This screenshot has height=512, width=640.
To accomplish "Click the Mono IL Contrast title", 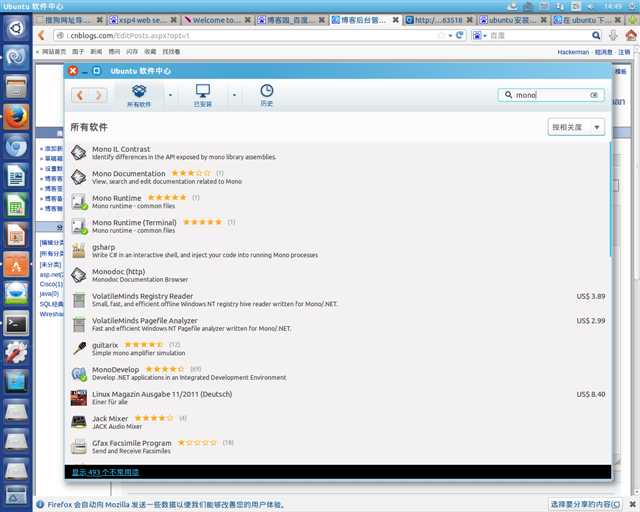I will coord(121,149).
